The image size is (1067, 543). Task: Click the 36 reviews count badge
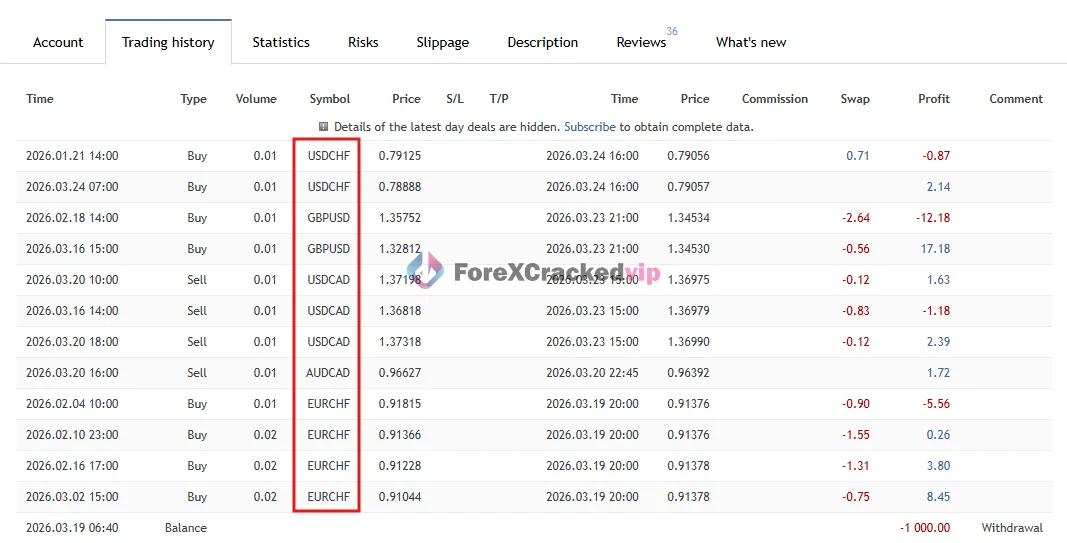pos(672,31)
